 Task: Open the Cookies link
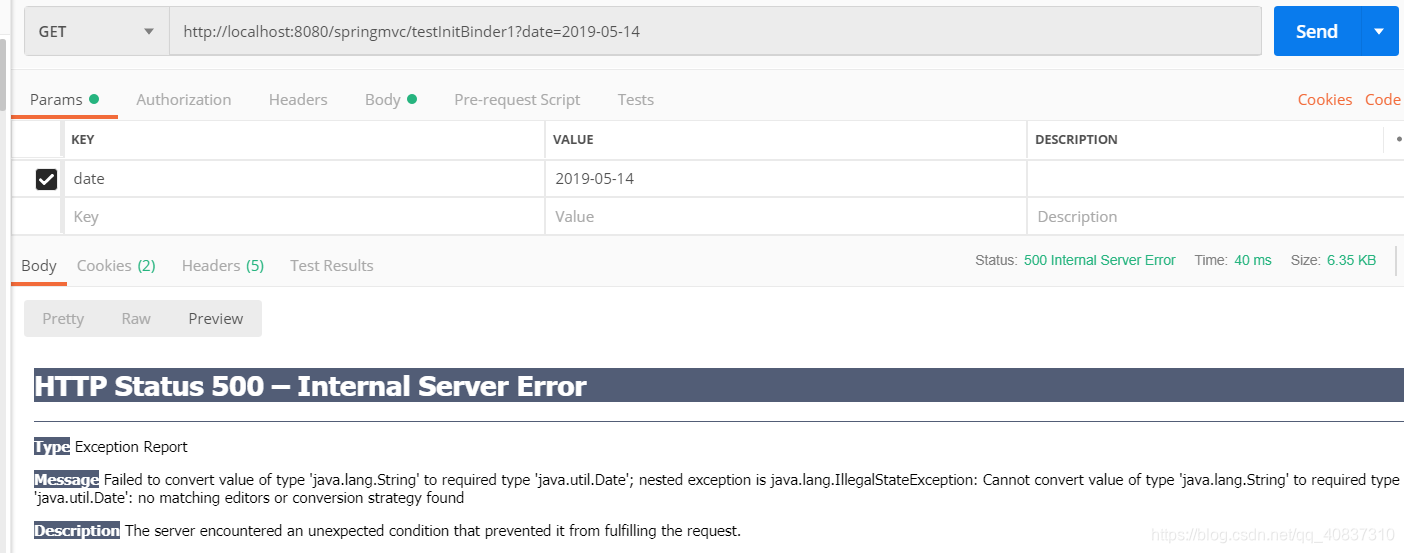pyautogui.click(x=1325, y=99)
